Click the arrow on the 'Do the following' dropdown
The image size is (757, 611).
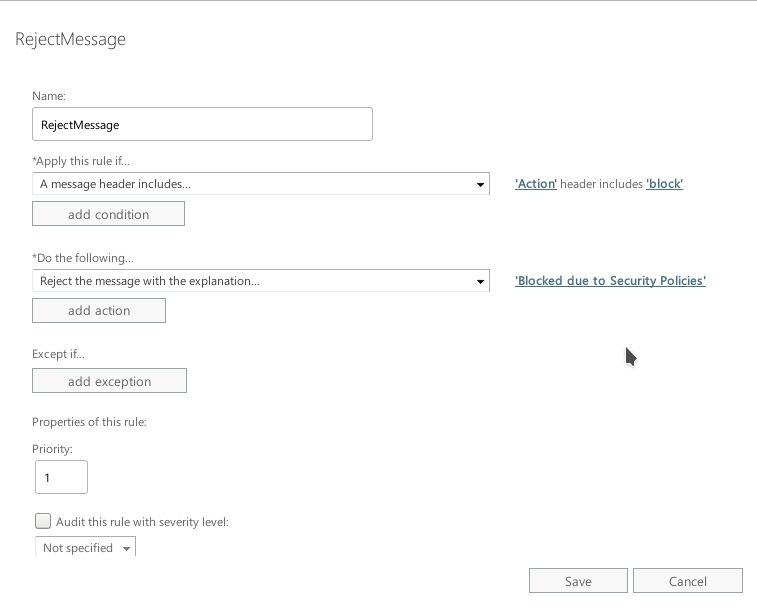click(x=481, y=281)
